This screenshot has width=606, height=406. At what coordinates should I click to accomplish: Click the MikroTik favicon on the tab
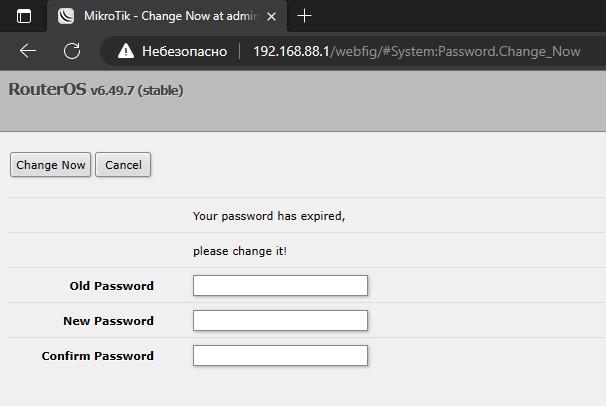(66, 16)
